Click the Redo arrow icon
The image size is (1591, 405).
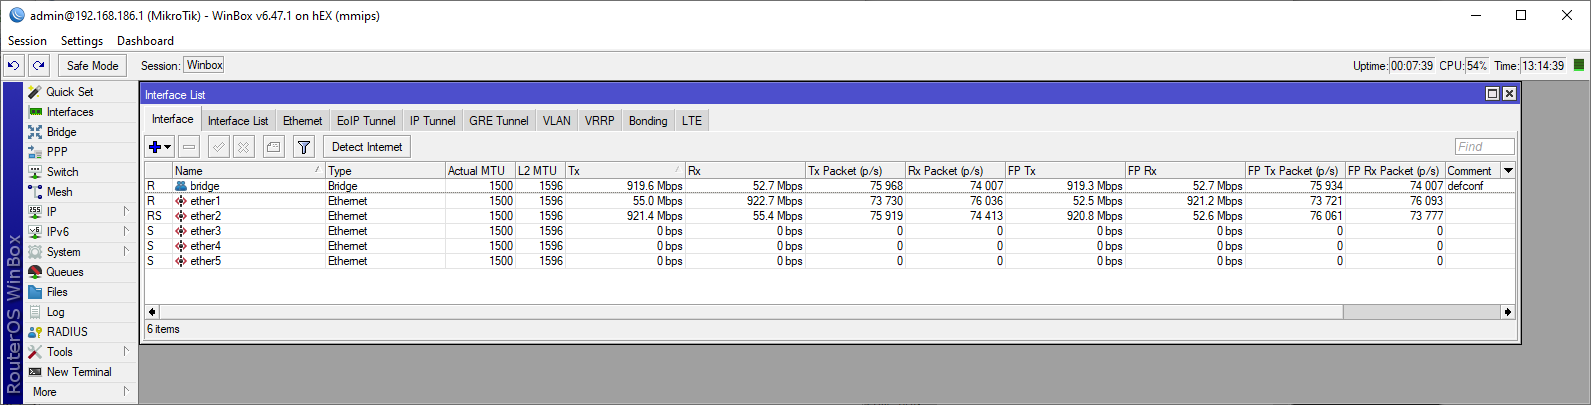(x=38, y=65)
